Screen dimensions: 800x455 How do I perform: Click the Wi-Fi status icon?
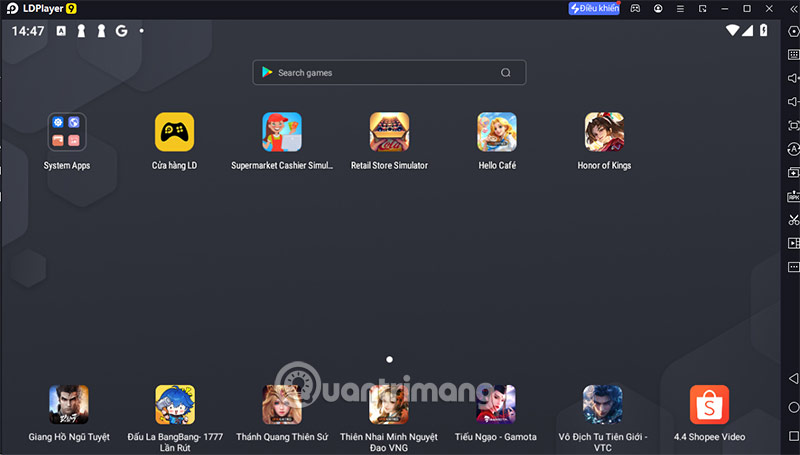[x=732, y=31]
